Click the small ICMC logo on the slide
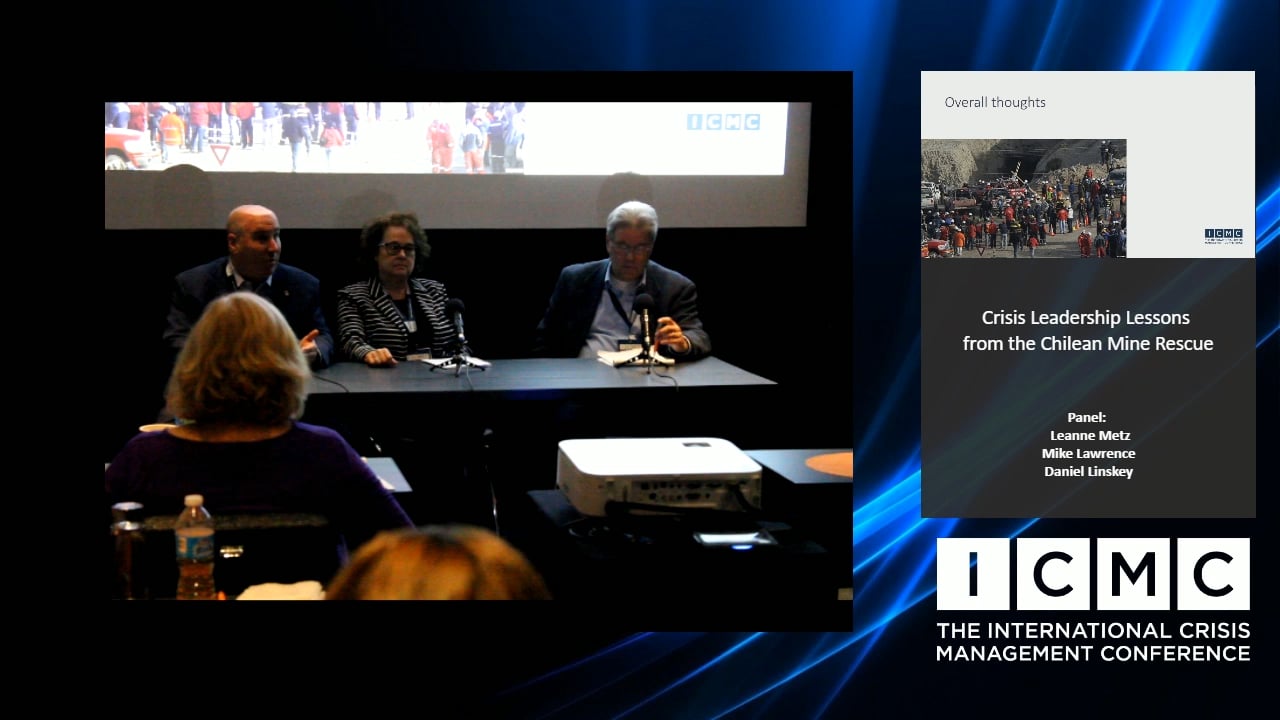 (x=1223, y=236)
